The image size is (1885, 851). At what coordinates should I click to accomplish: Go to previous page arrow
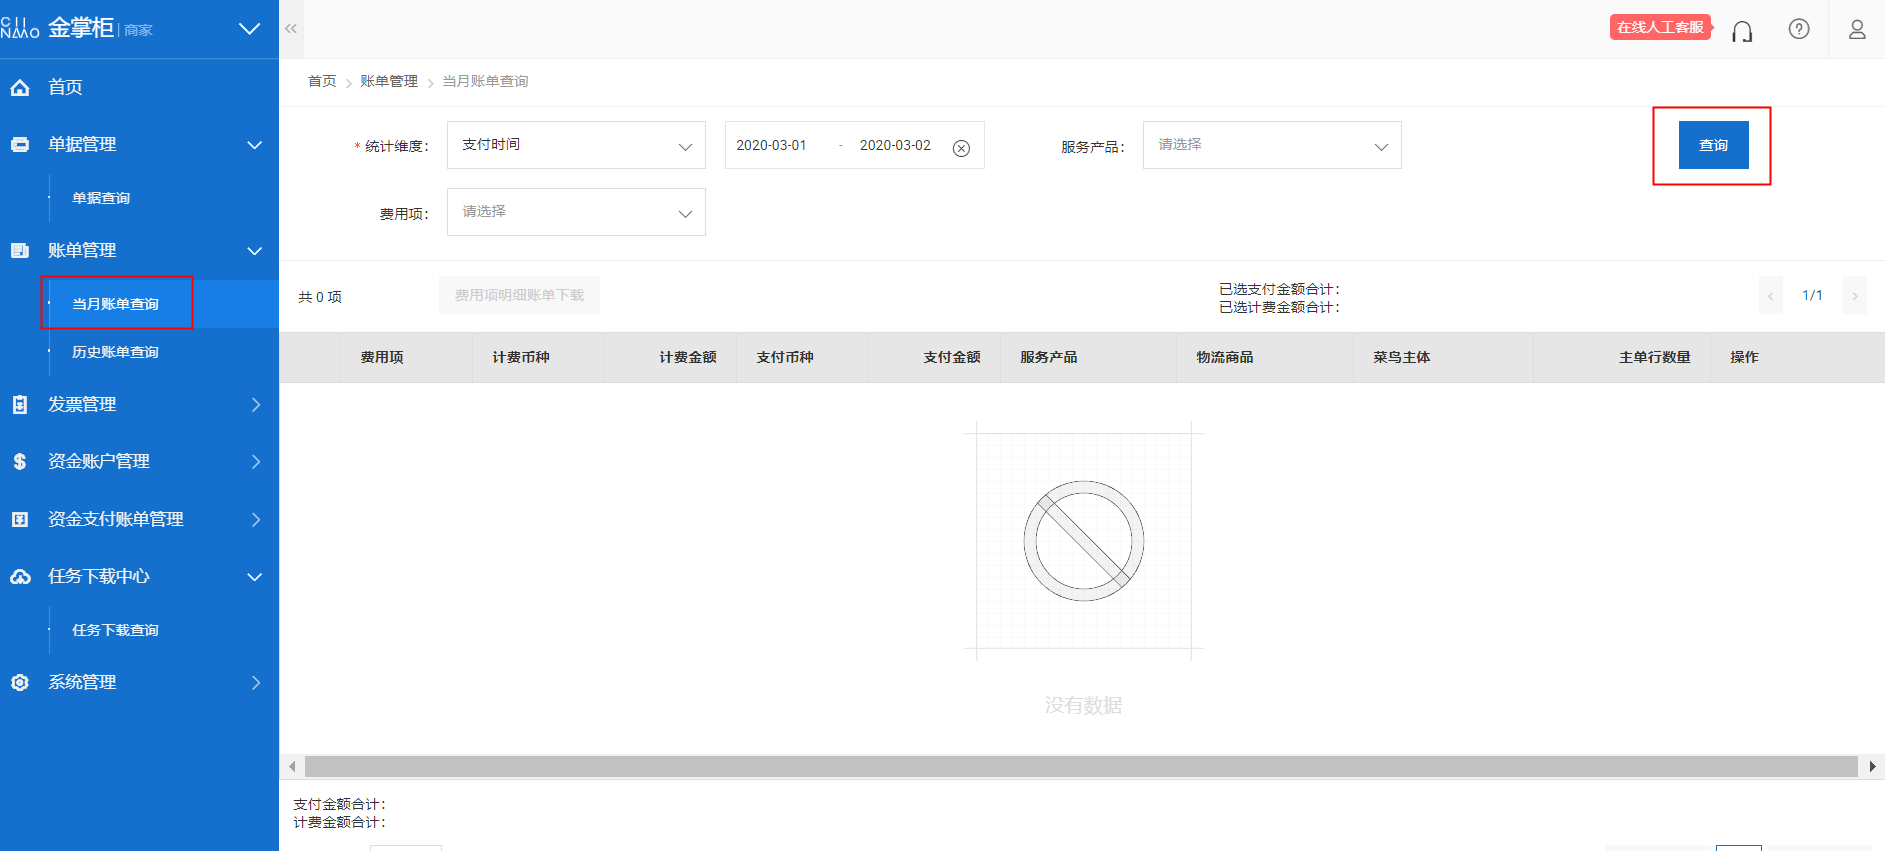pyautogui.click(x=1771, y=295)
